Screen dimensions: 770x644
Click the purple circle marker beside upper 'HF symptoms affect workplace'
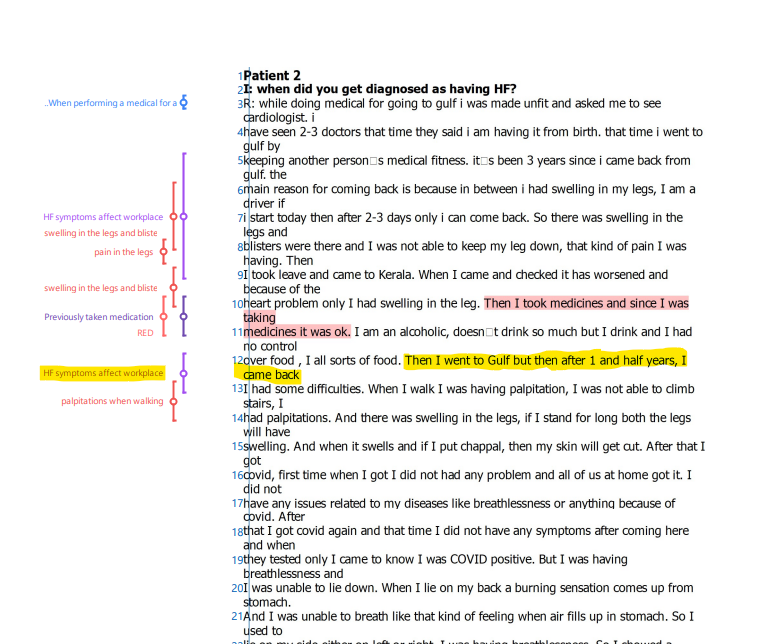point(183,217)
